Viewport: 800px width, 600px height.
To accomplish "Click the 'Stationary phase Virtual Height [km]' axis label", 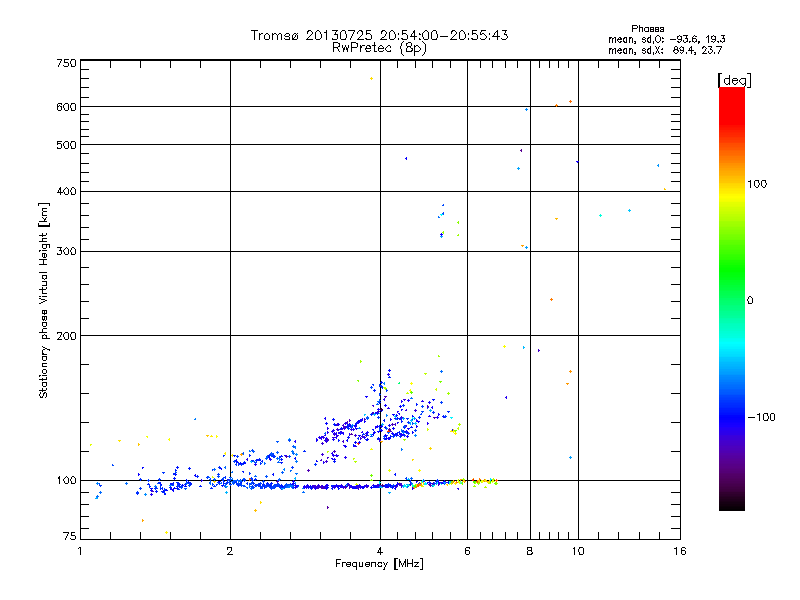I will pyautogui.click(x=43, y=300).
